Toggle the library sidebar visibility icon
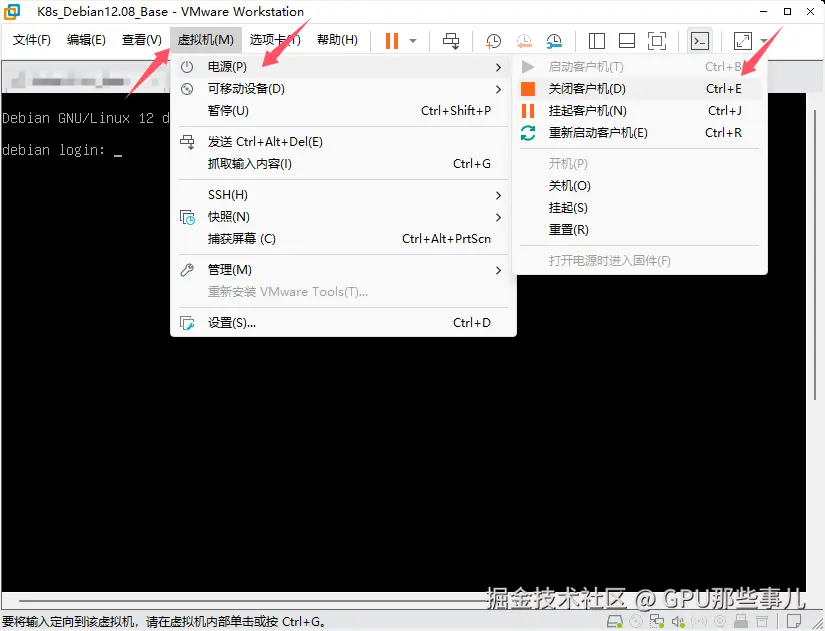The image size is (825, 631). (595, 40)
